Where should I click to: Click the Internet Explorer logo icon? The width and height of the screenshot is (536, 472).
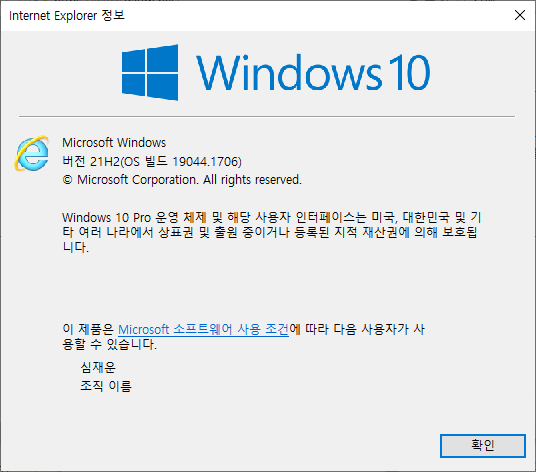[32, 153]
